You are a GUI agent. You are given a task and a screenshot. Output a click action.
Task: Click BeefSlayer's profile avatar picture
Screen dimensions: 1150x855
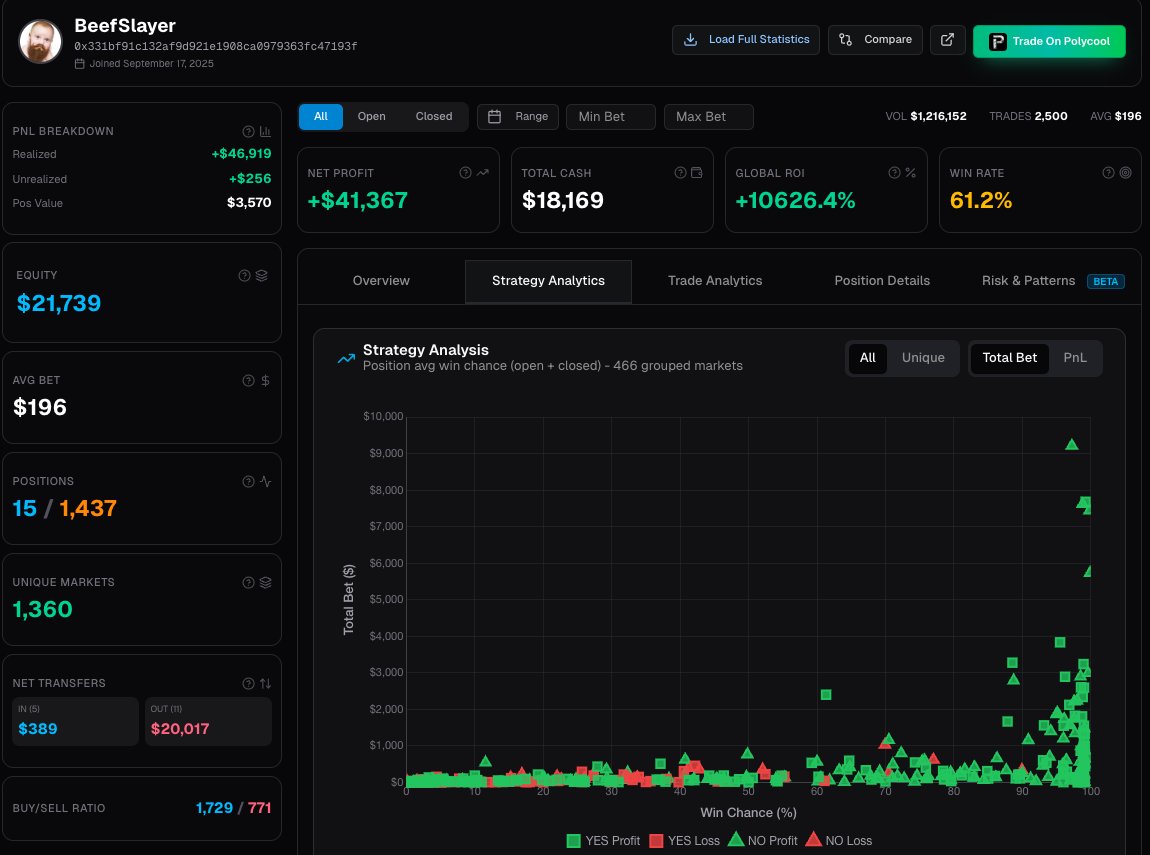coord(40,41)
